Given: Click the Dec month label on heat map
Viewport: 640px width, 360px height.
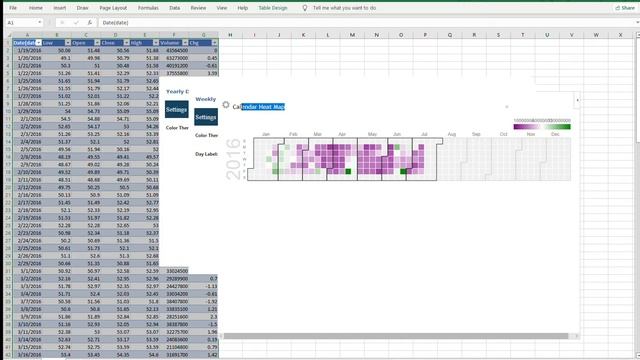Looking at the screenshot, I should click(x=555, y=134).
